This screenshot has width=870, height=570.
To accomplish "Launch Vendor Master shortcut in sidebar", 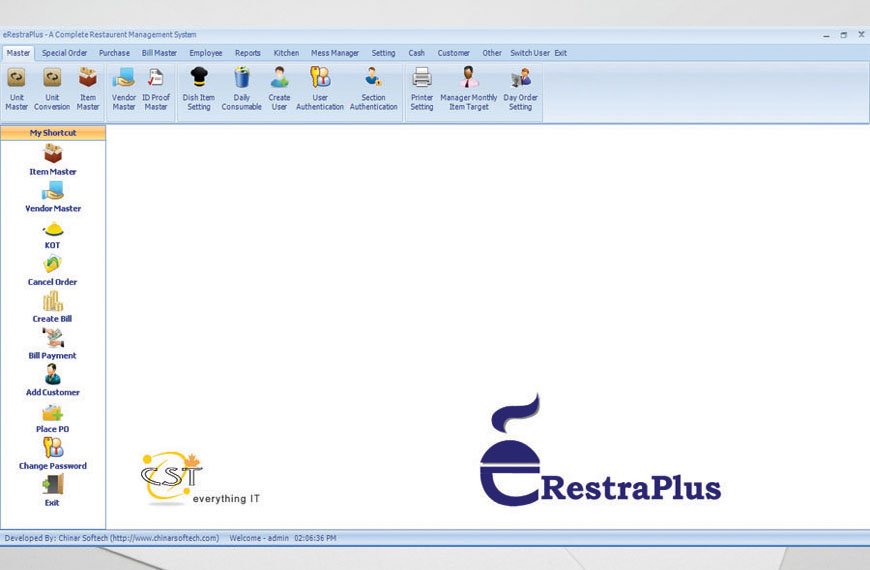I will (53, 197).
